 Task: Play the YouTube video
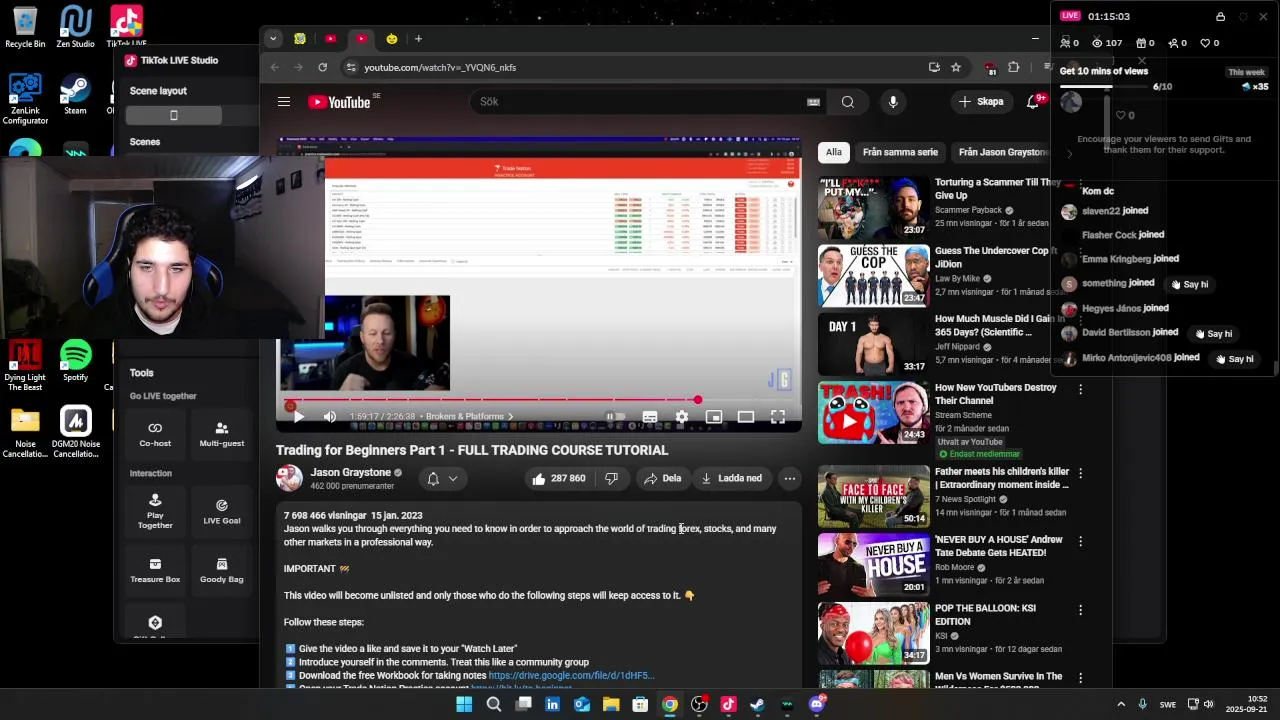point(297,417)
